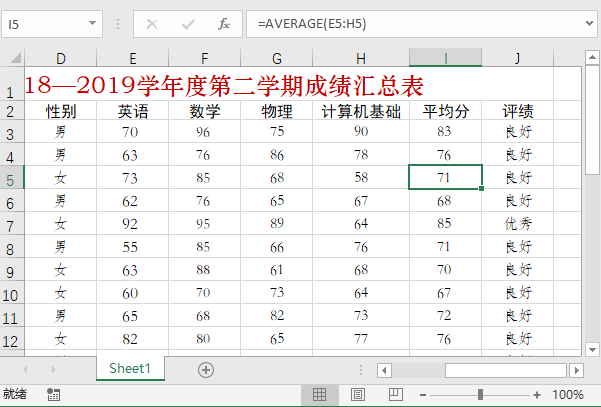The width and height of the screenshot is (601, 407).
Task: Open the Name Box dropdown arrow
Action: click(92, 23)
